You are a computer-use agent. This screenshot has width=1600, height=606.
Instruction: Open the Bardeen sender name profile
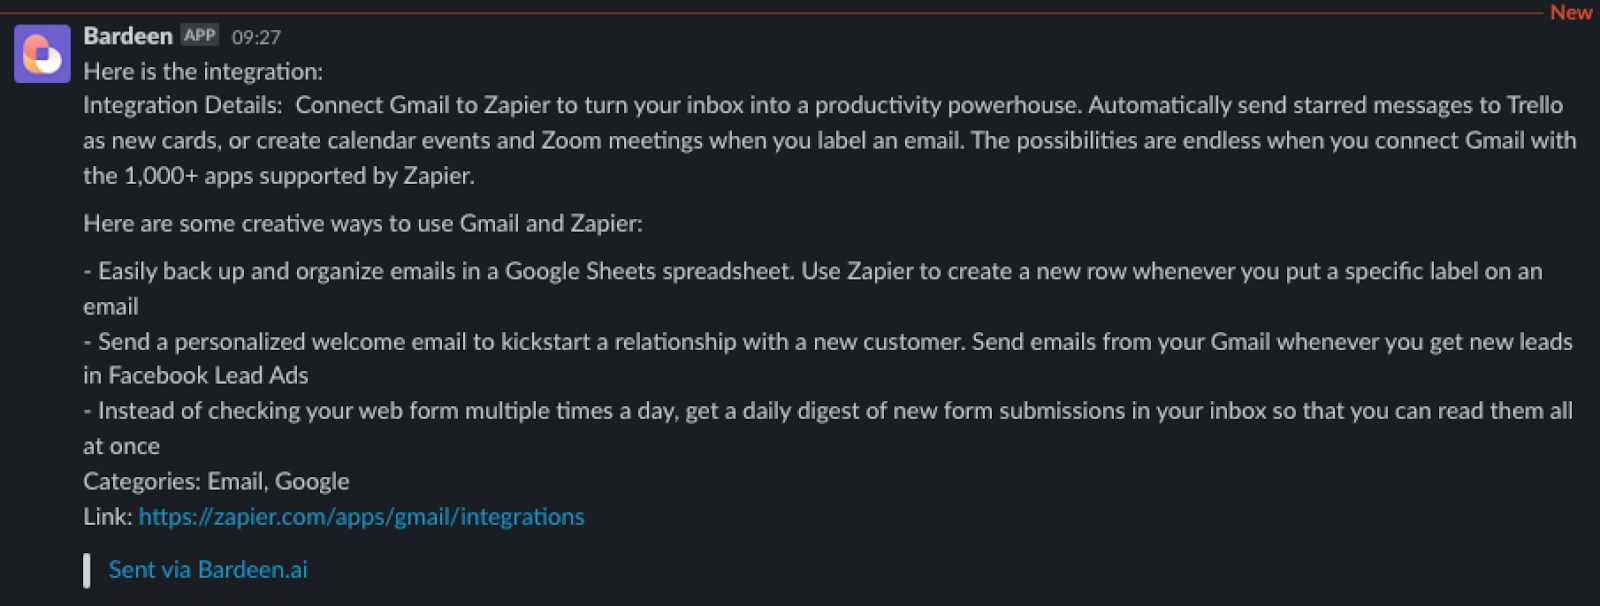[128, 36]
